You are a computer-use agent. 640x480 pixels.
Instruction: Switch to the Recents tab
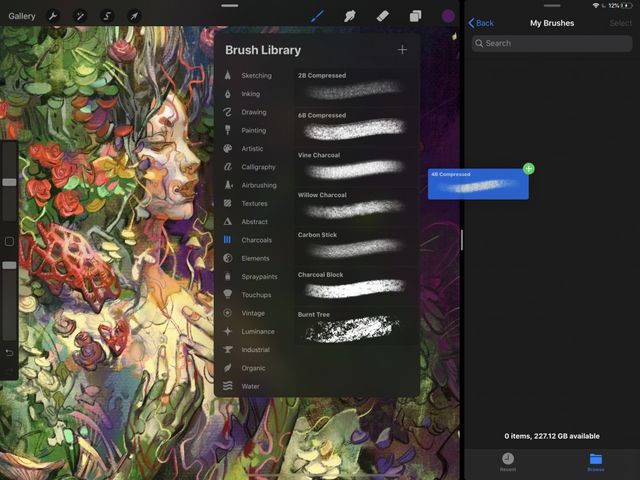[x=508, y=462]
